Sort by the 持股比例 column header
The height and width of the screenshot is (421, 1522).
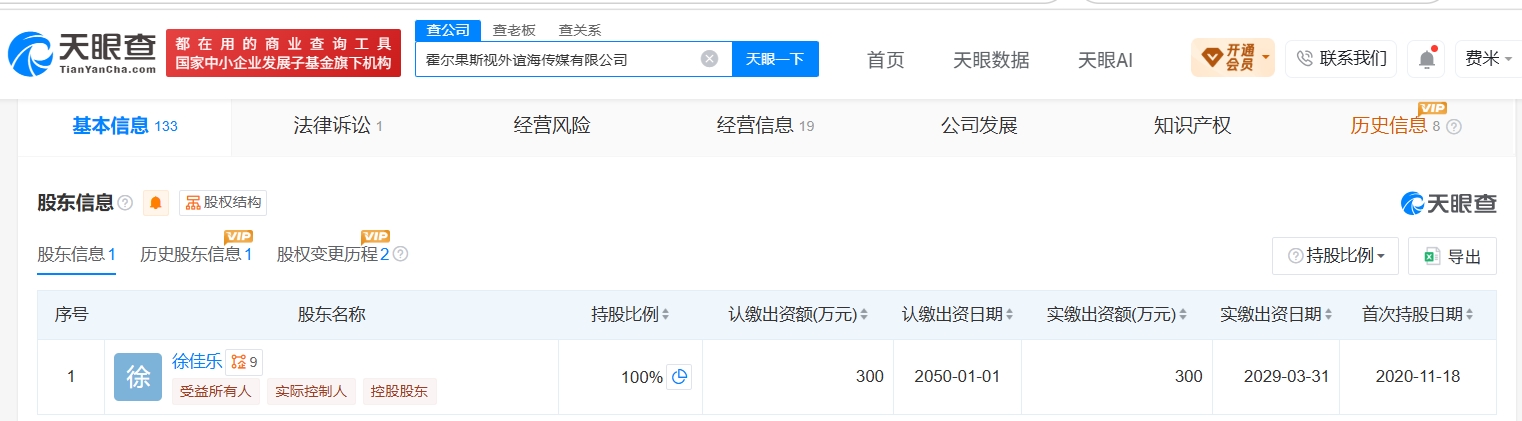pyautogui.click(x=631, y=314)
